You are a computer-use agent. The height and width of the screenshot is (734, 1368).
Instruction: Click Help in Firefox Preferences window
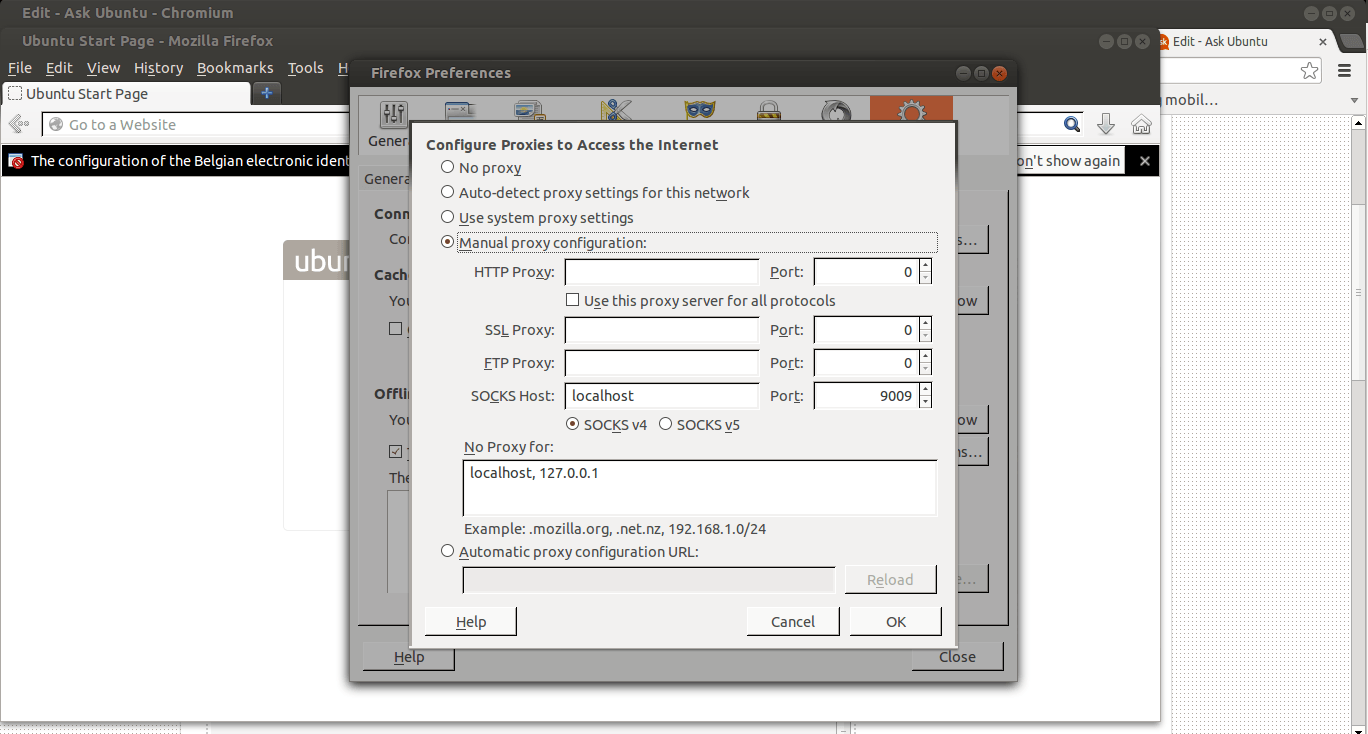click(409, 657)
